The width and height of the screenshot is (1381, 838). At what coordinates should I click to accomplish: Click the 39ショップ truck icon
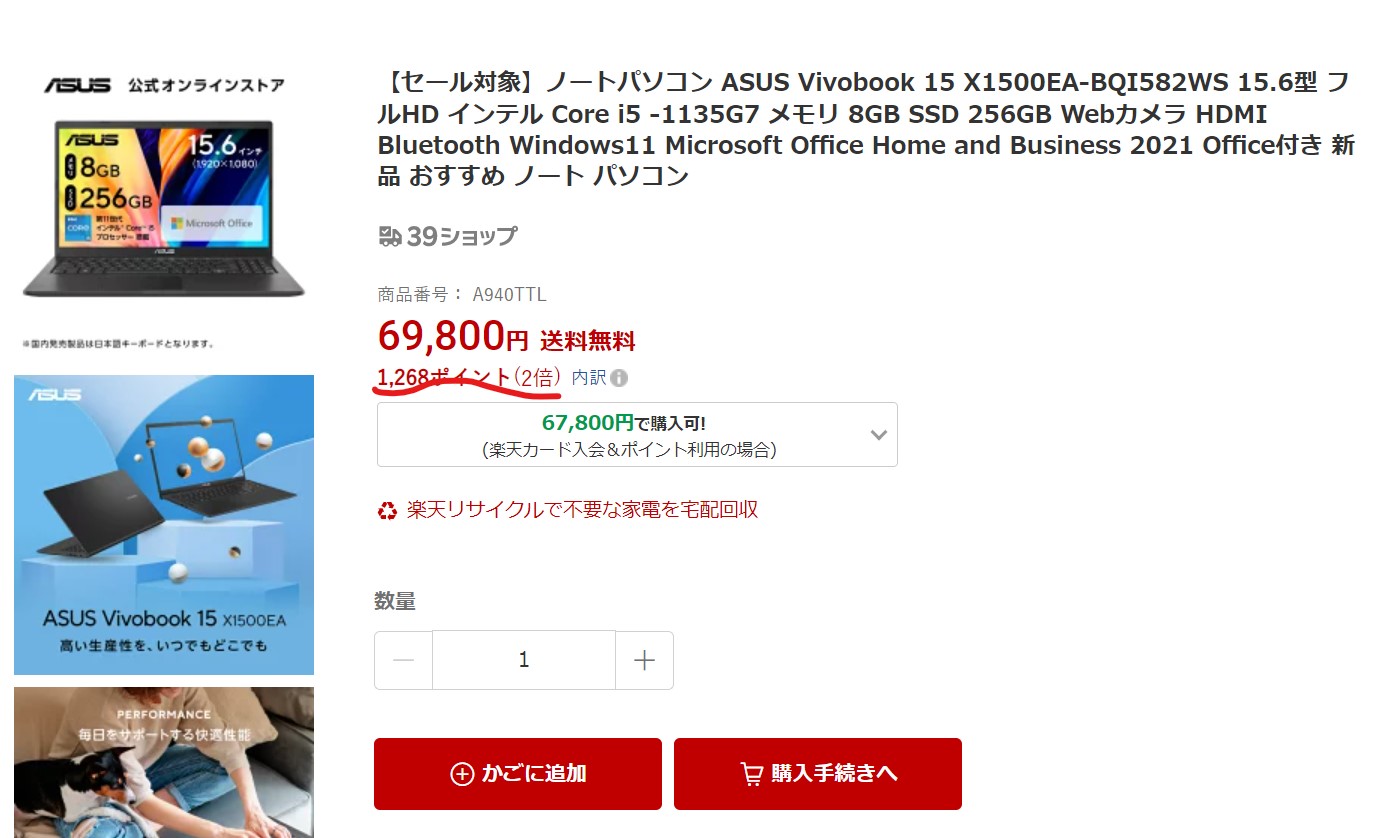pyautogui.click(x=390, y=236)
